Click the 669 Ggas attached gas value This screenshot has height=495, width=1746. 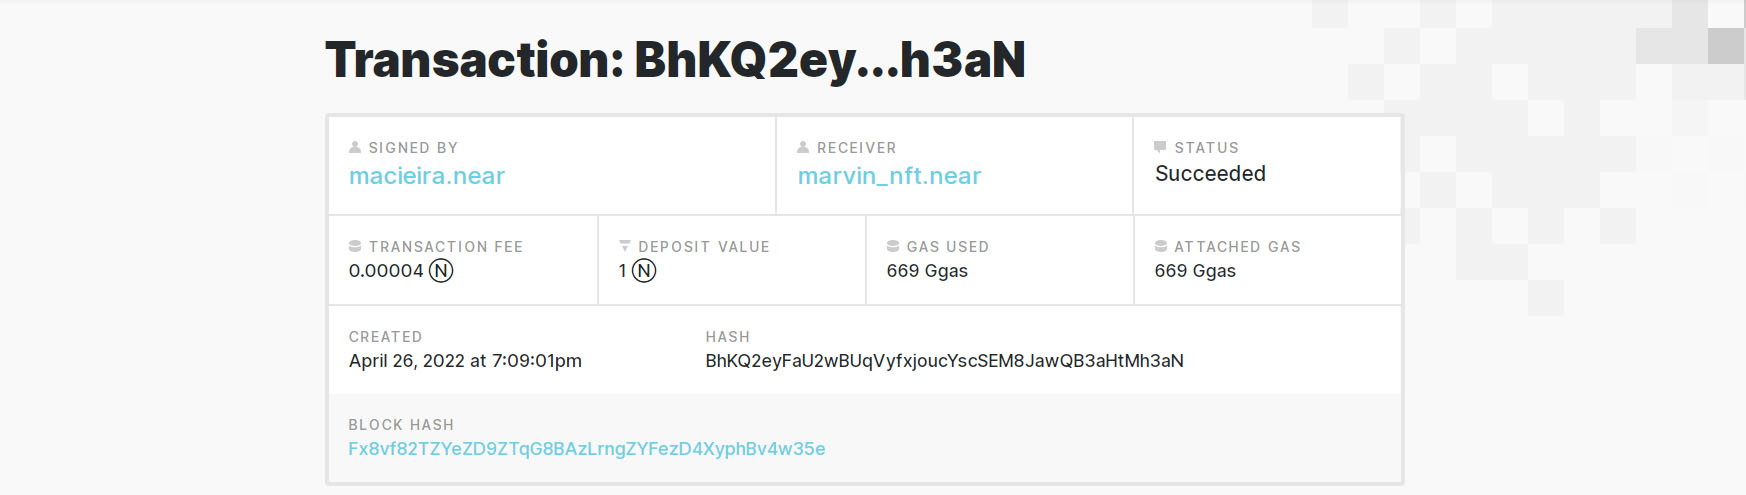1195,271
